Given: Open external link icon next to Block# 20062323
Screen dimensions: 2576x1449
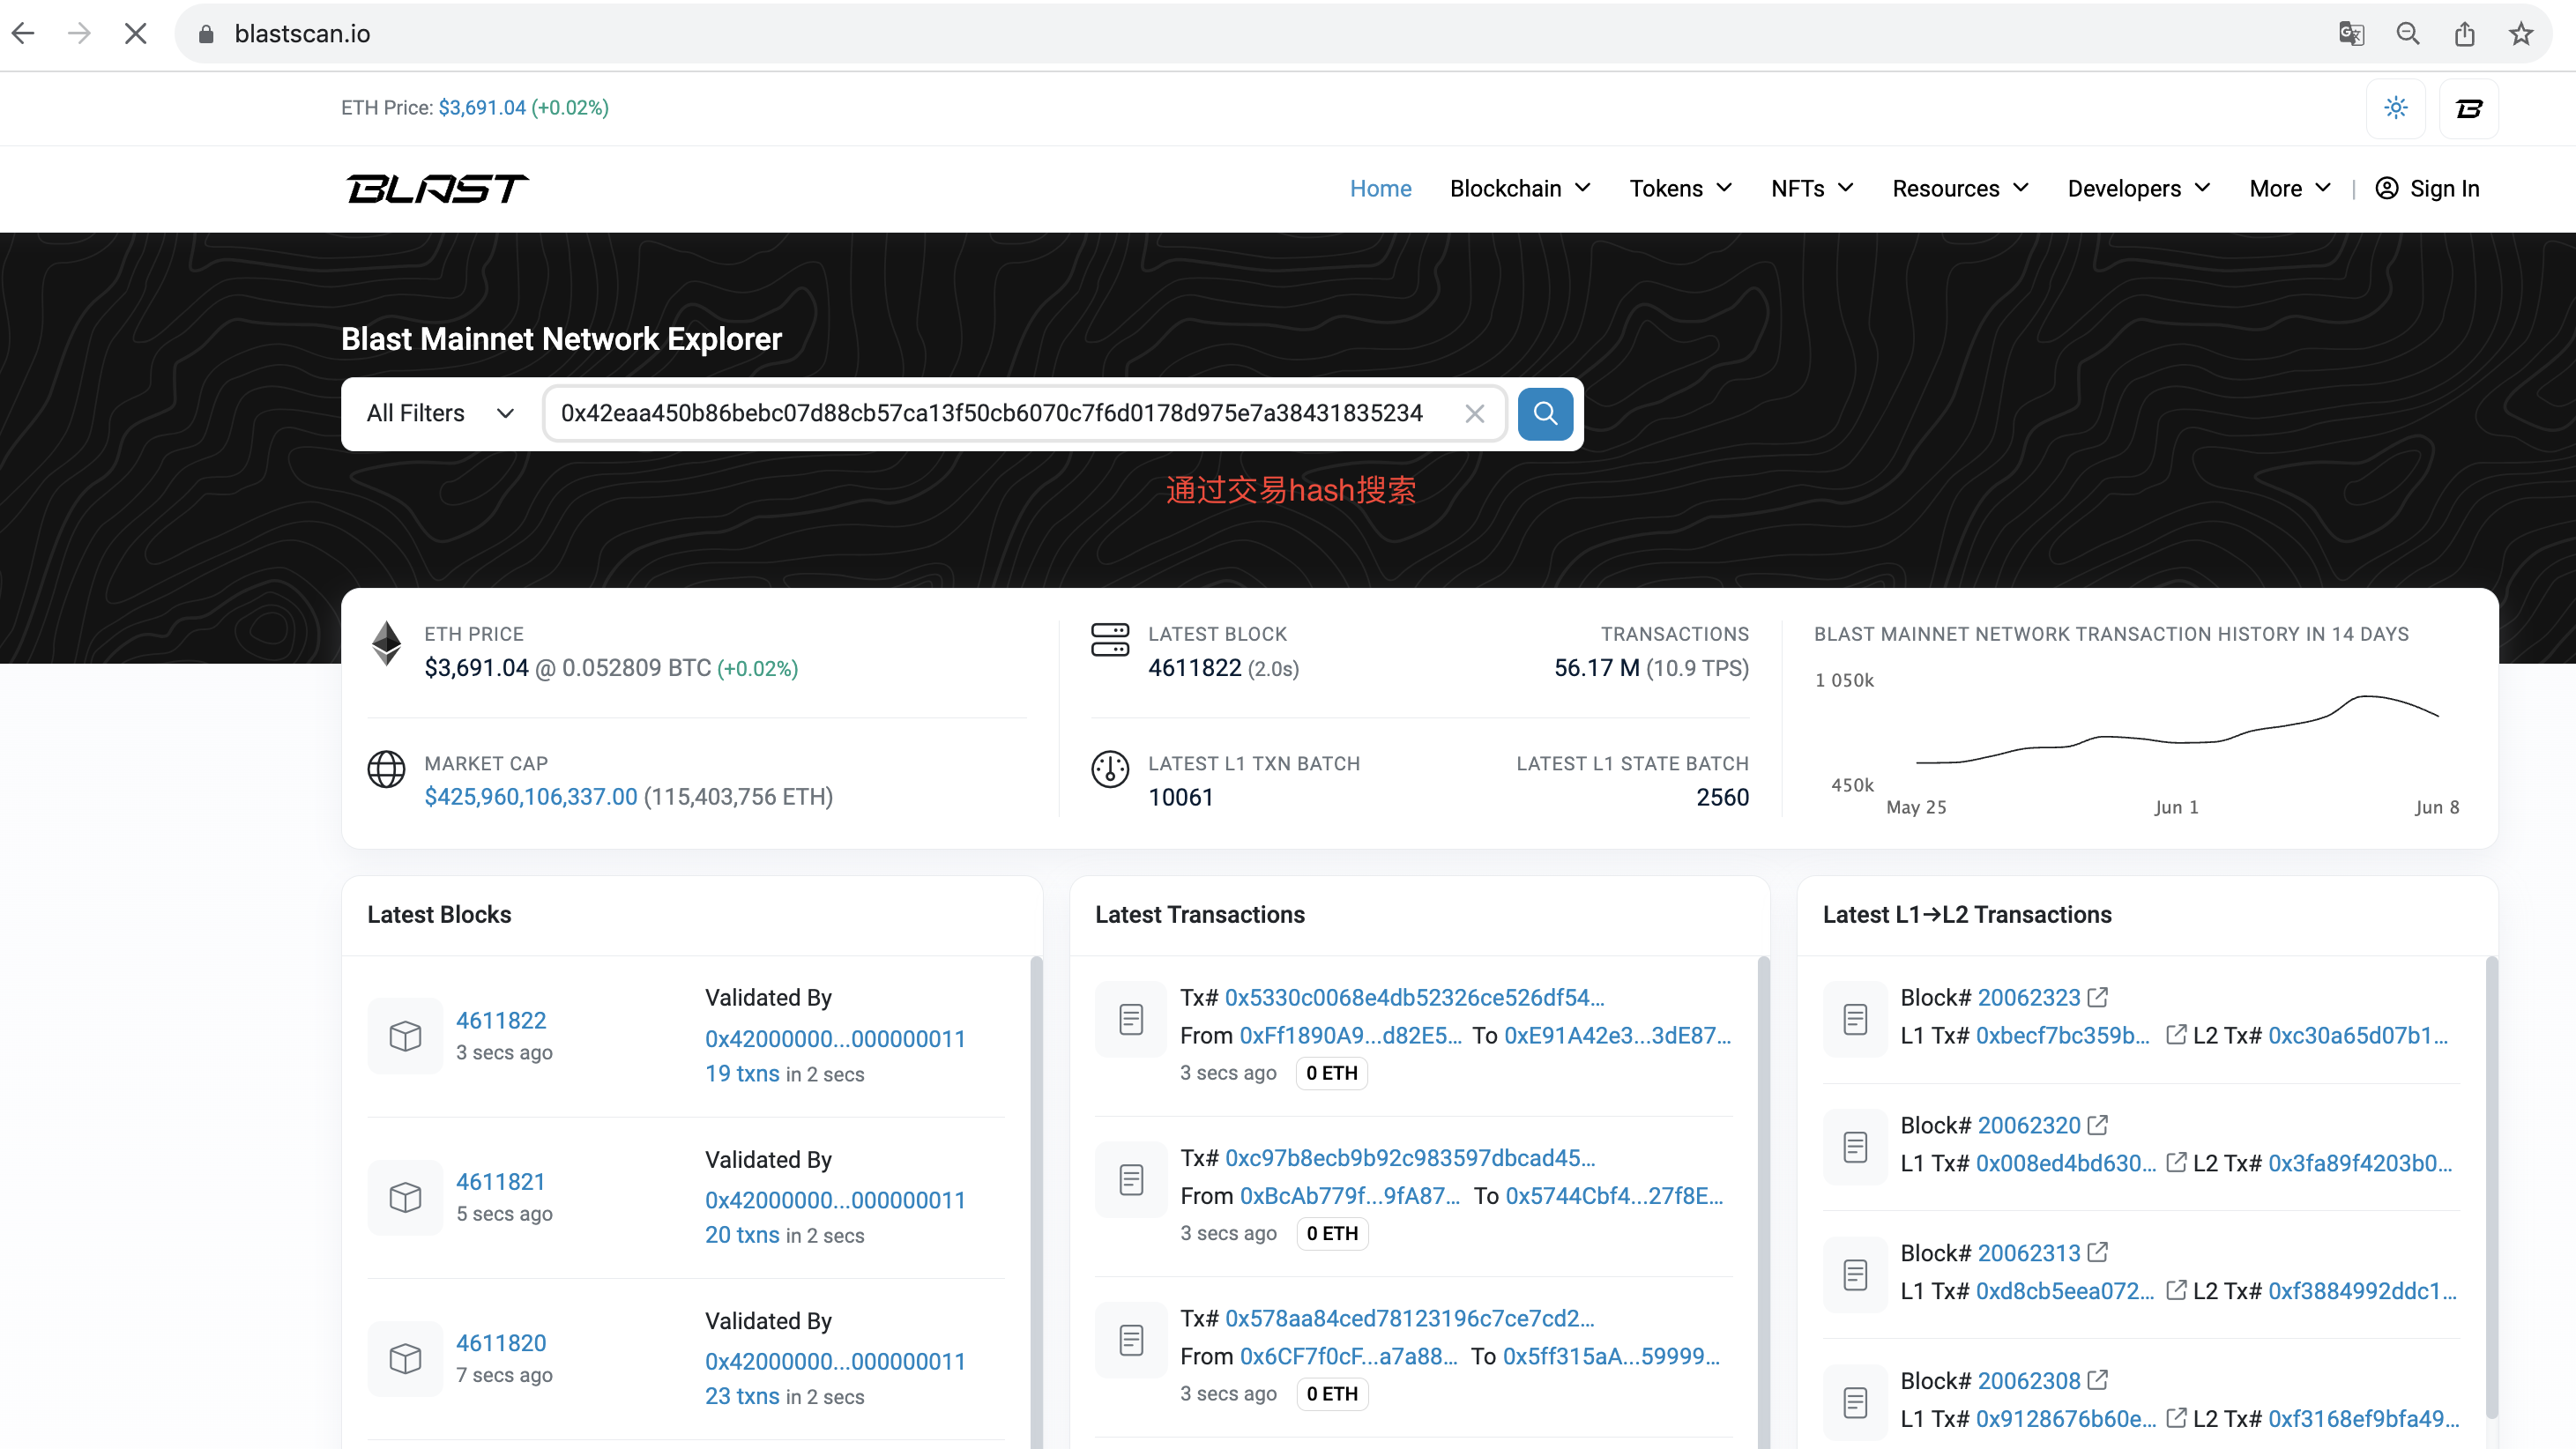Looking at the screenshot, I should tap(2098, 997).
